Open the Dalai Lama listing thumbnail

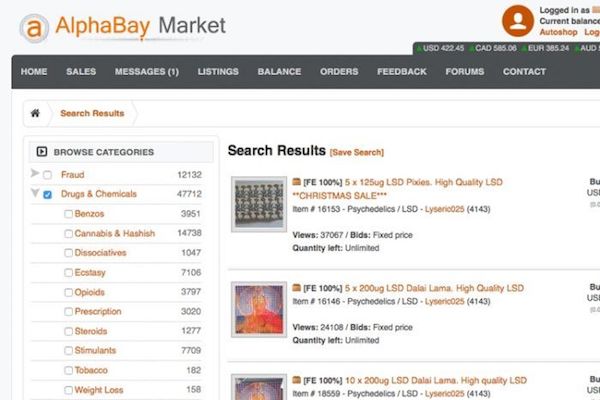(x=259, y=309)
